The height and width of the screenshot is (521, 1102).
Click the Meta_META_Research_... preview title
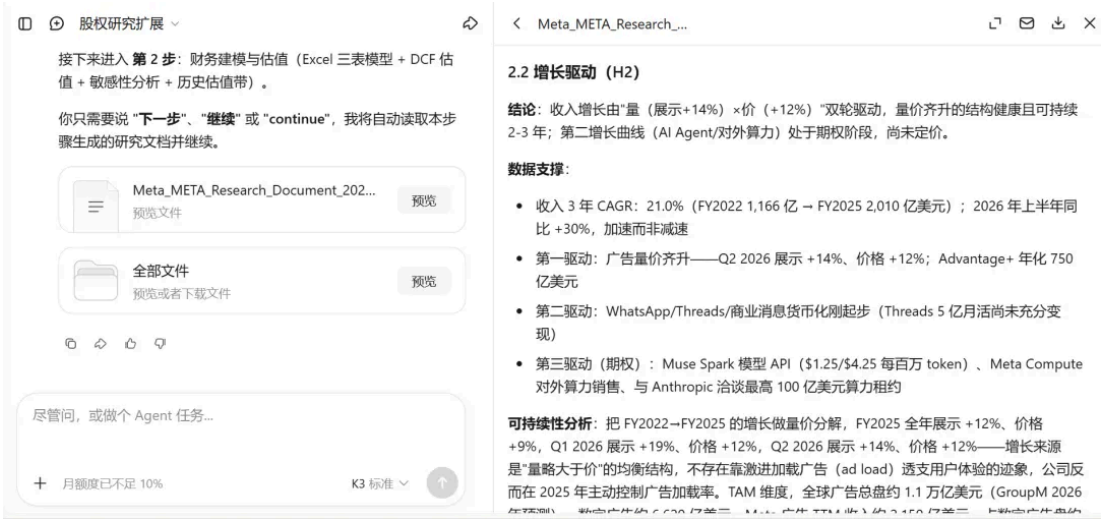(612, 24)
